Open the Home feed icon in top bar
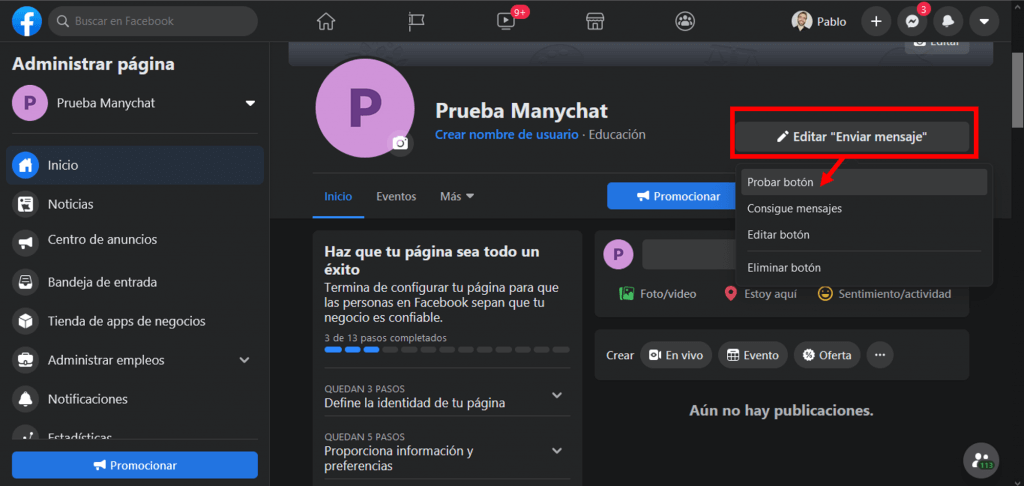 (x=325, y=22)
